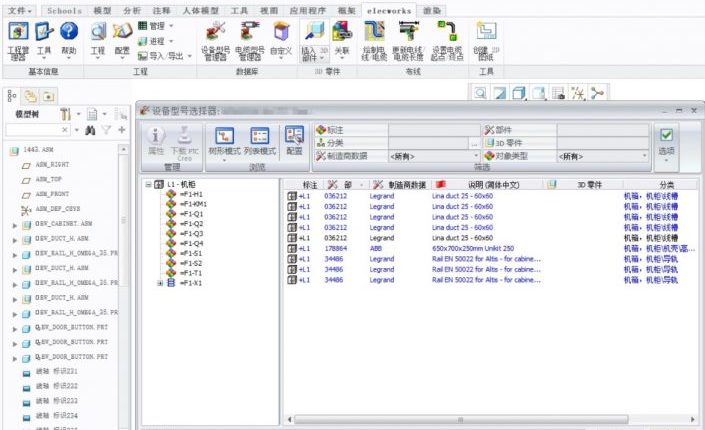Click the model tree settings hammer icon

pyautogui.click(x=66, y=114)
